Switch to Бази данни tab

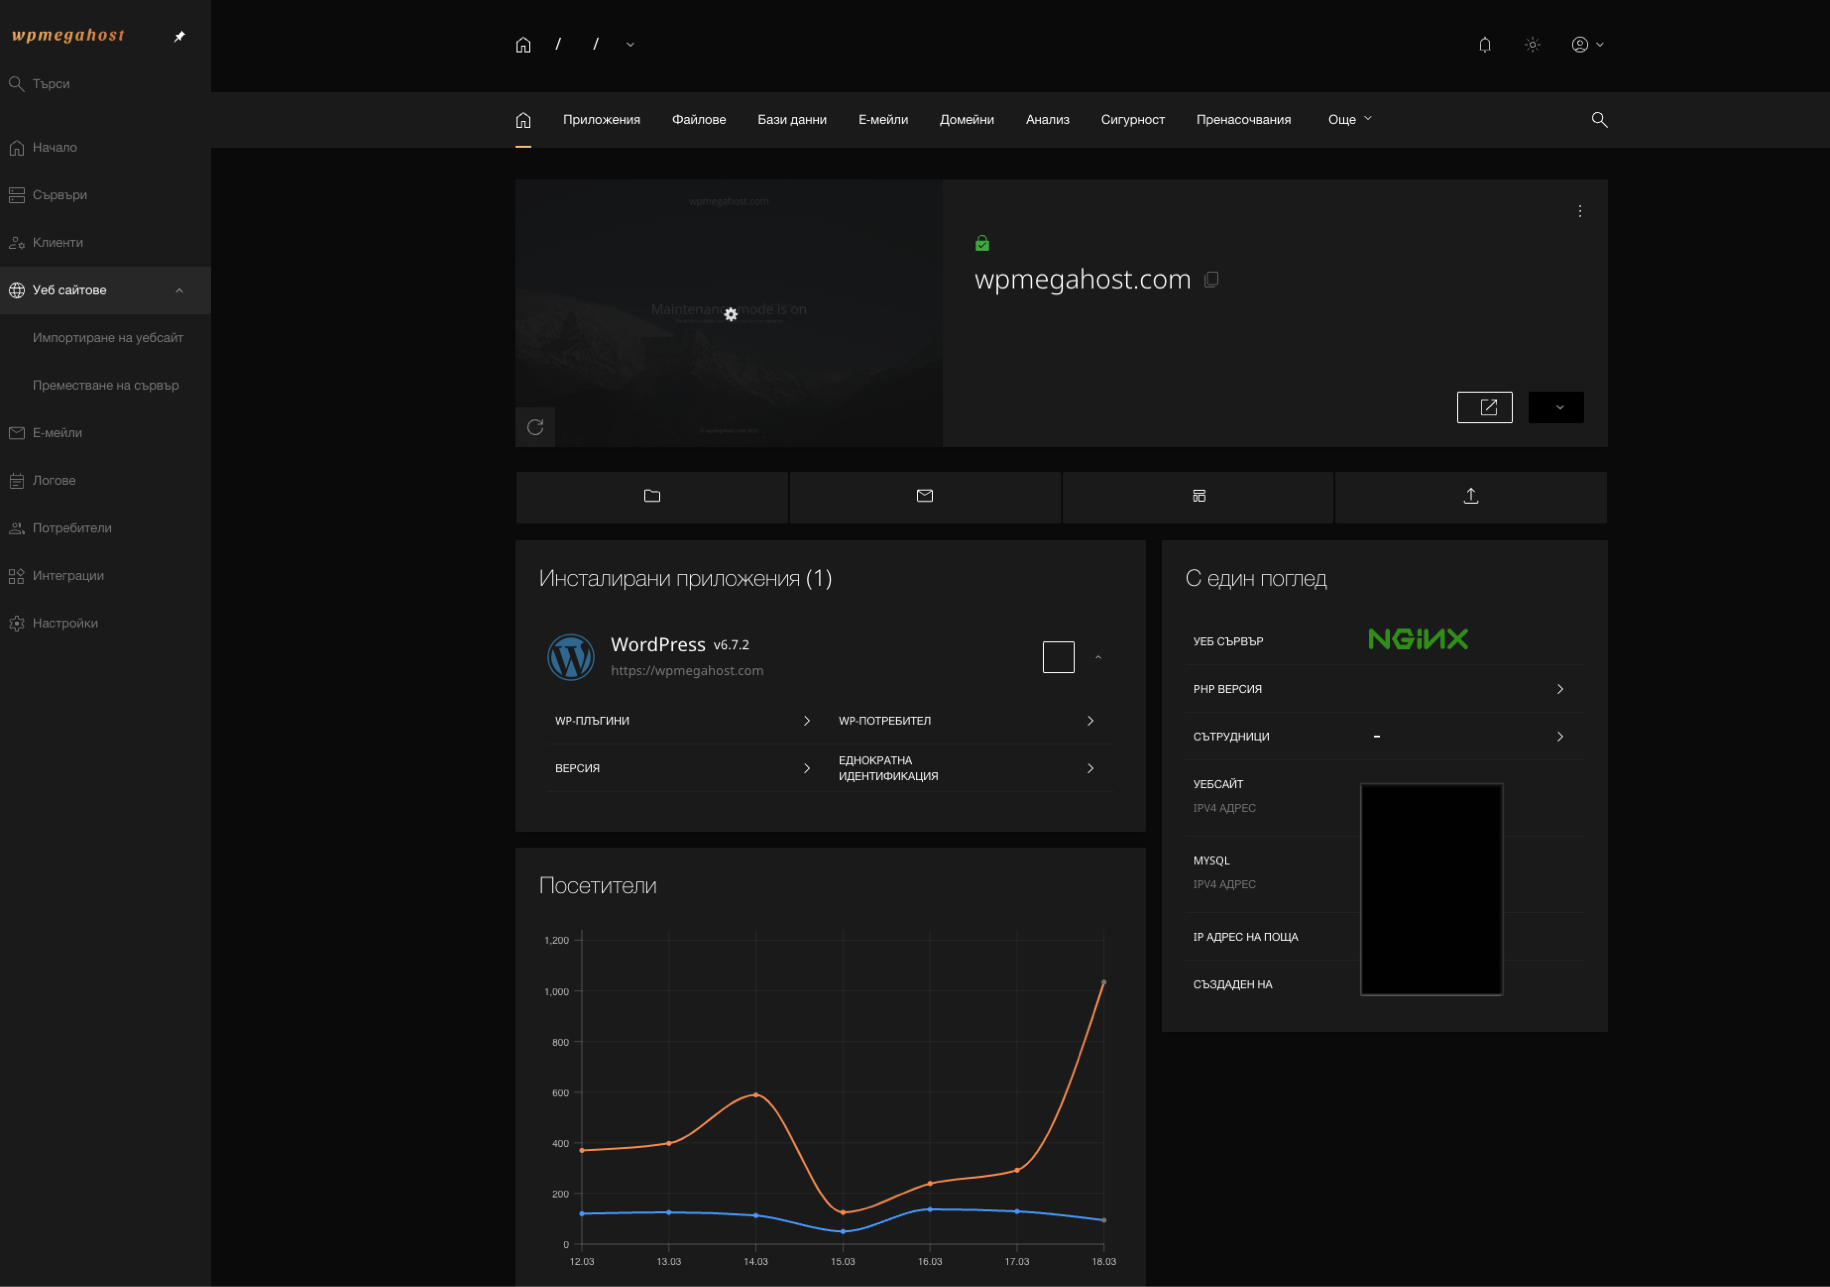point(792,120)
